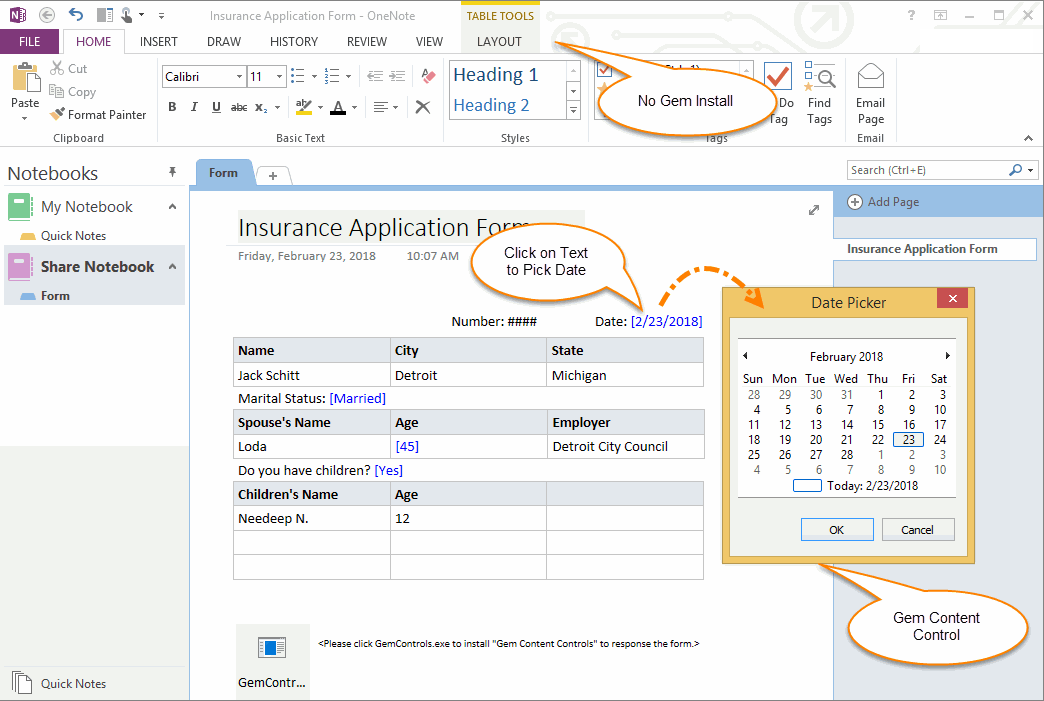
Task: Open the Table Tools LAYOUT tab
Action: point(499,41)
